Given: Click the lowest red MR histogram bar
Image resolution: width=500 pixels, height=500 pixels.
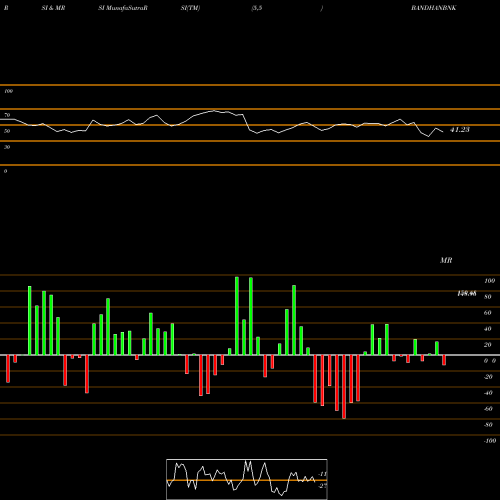Looking at the screenshot, I should click(x=344, y=387).
